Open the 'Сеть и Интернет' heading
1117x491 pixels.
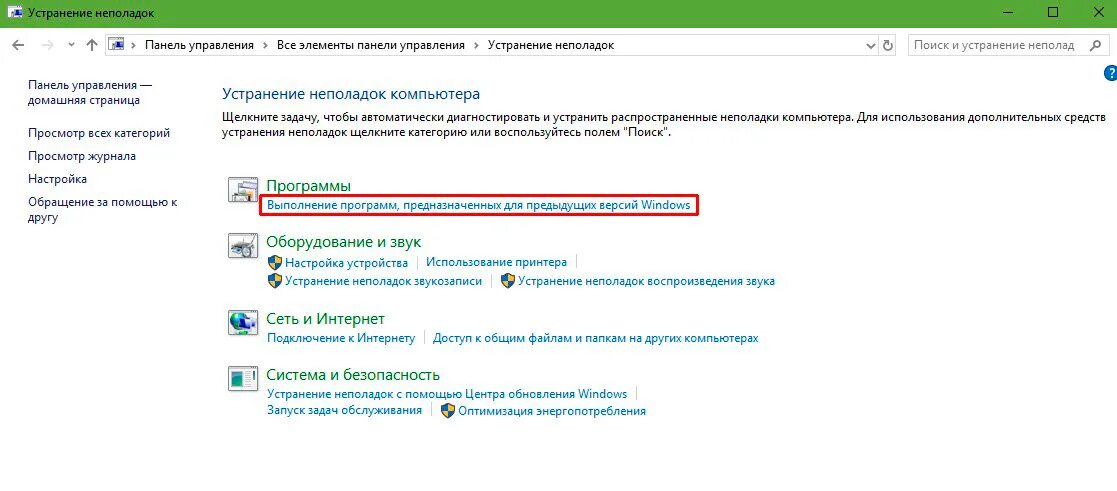[x=326, y=319]
